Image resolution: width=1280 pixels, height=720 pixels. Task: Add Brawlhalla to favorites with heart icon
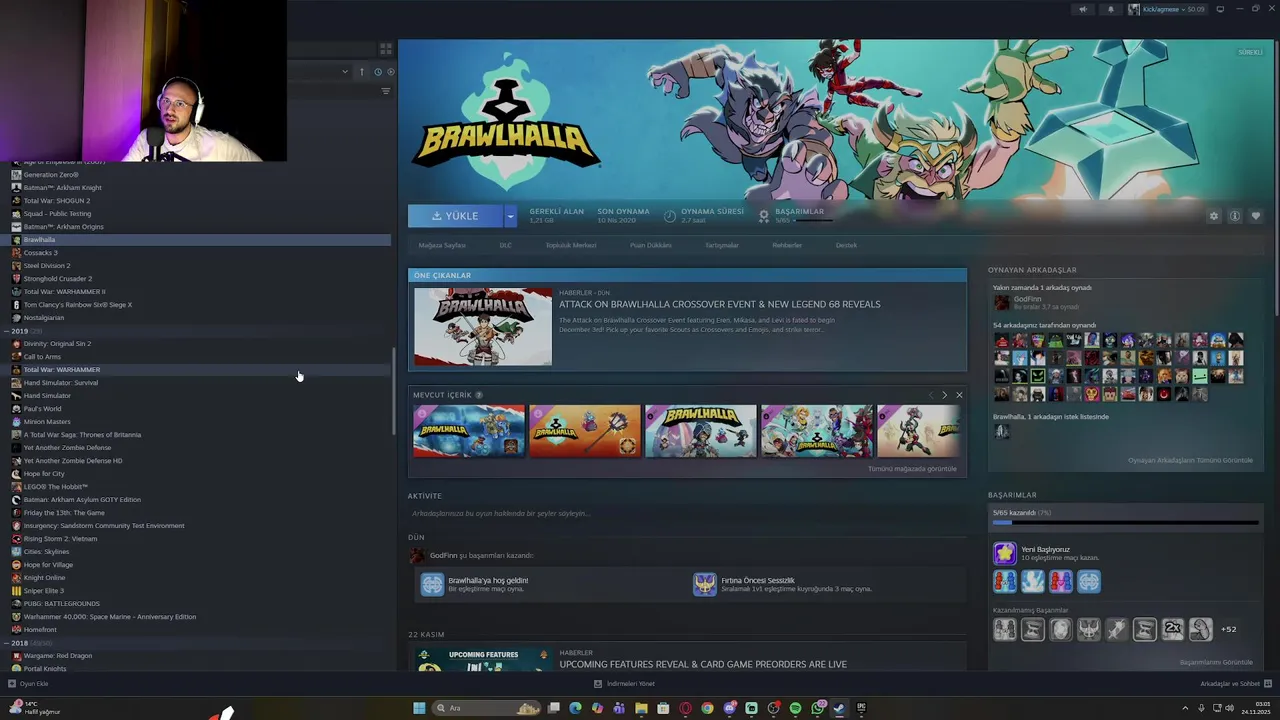(x=1256, y=216)
